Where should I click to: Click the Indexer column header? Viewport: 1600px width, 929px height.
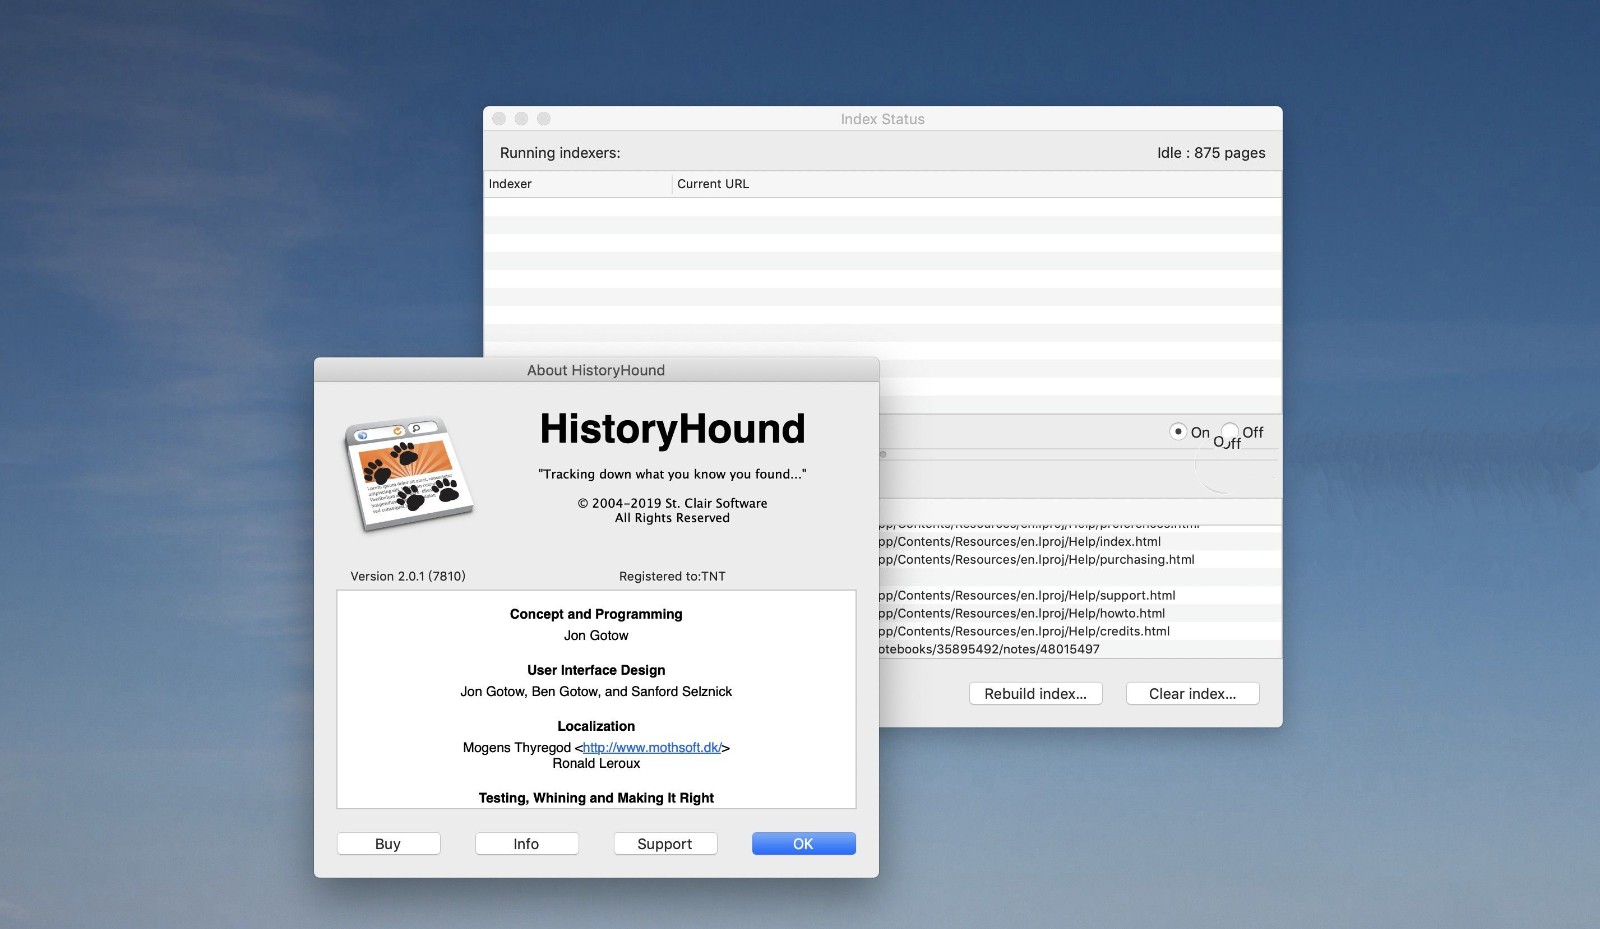(x=577, y=184)
